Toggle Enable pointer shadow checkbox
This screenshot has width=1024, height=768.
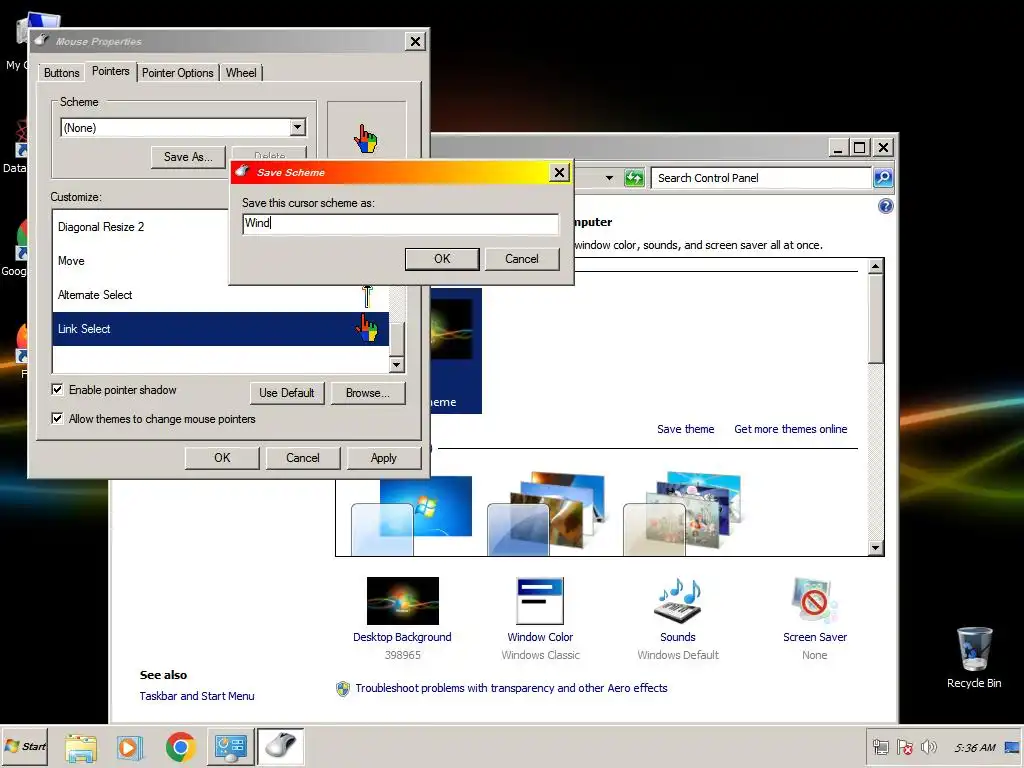(57, 390)
